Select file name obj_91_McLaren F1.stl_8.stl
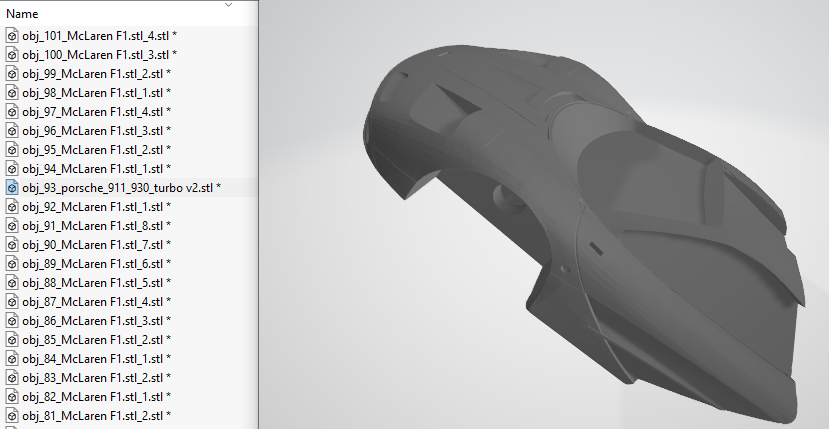Viewport: 829px width, 429px height. (97, 226)
